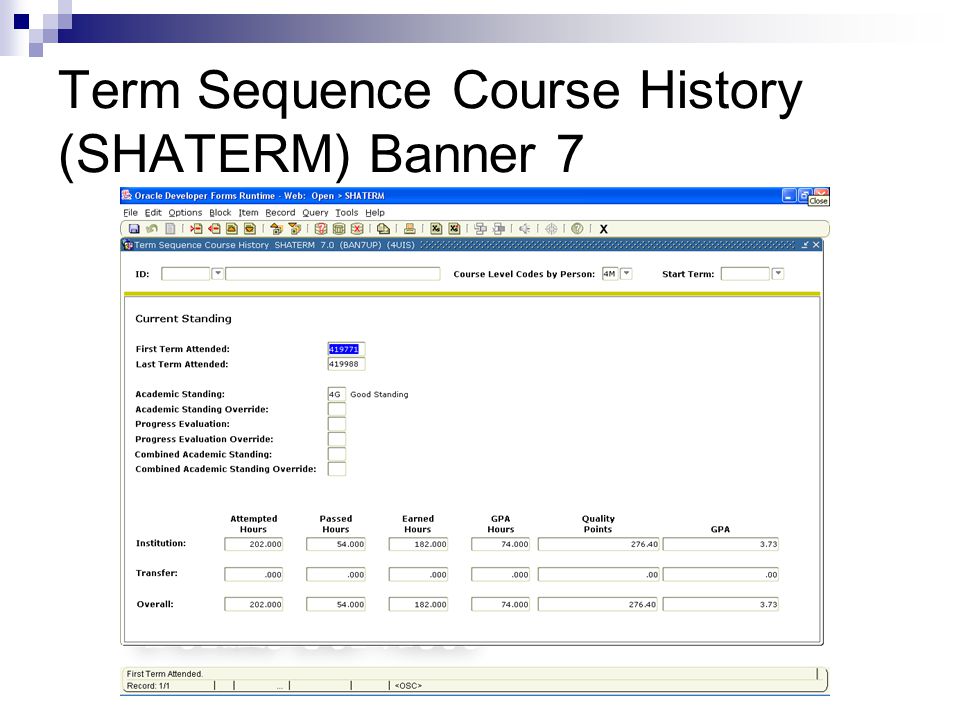Image resolution: width=960 pixels, height=720 pixels.
Task: Click the Rollback toolbar icon
Action: click(x=152, y=229)
